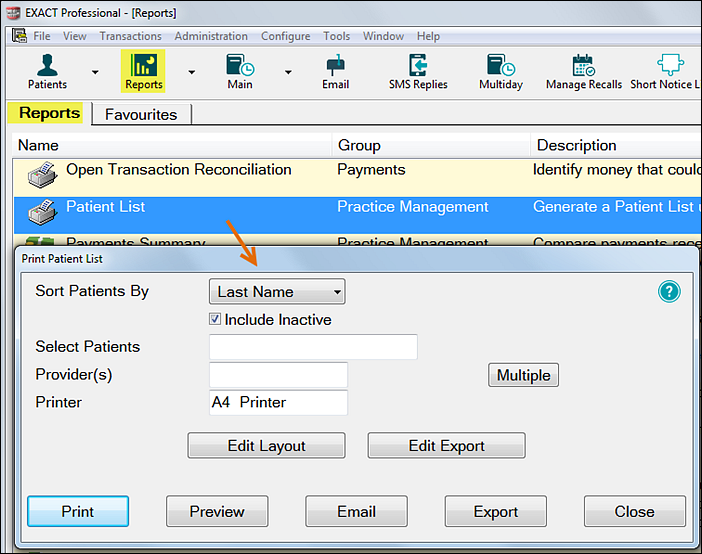Click the Reports toolbar icon
This screenshot has height=554, width=702.
(143, 72)
